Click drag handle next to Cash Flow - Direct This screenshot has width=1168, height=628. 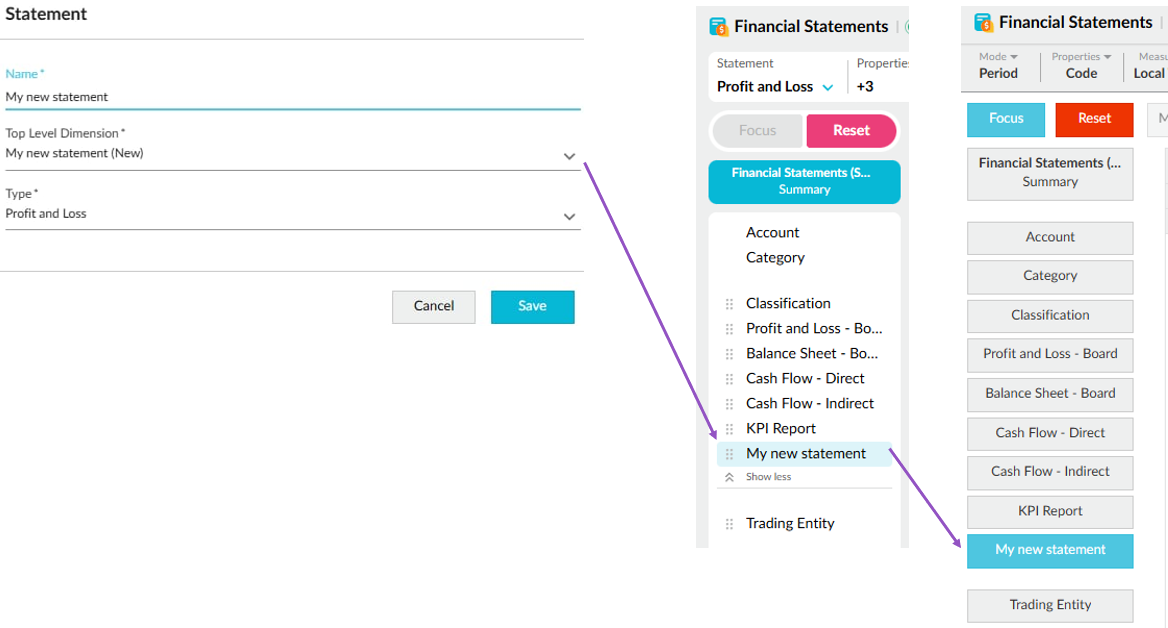(729, 379)
